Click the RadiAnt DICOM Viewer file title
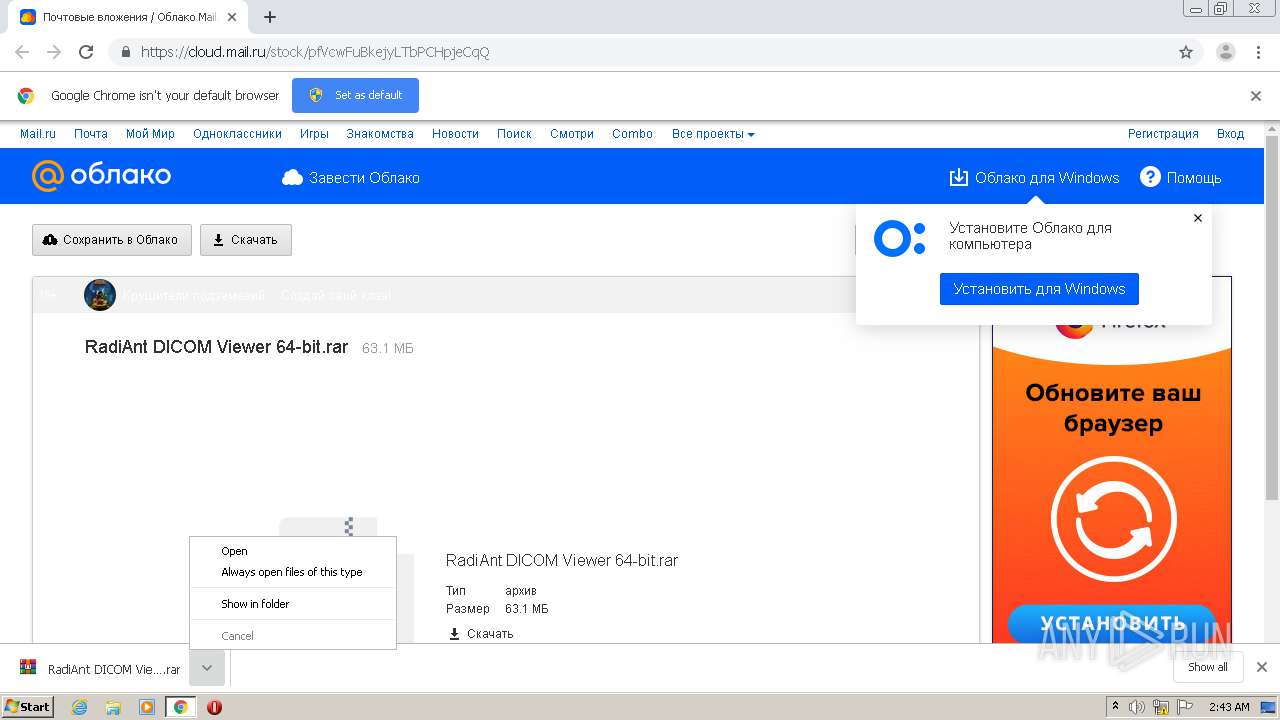This screenshot has height=720, width=1280. click(x=216, y=347)
